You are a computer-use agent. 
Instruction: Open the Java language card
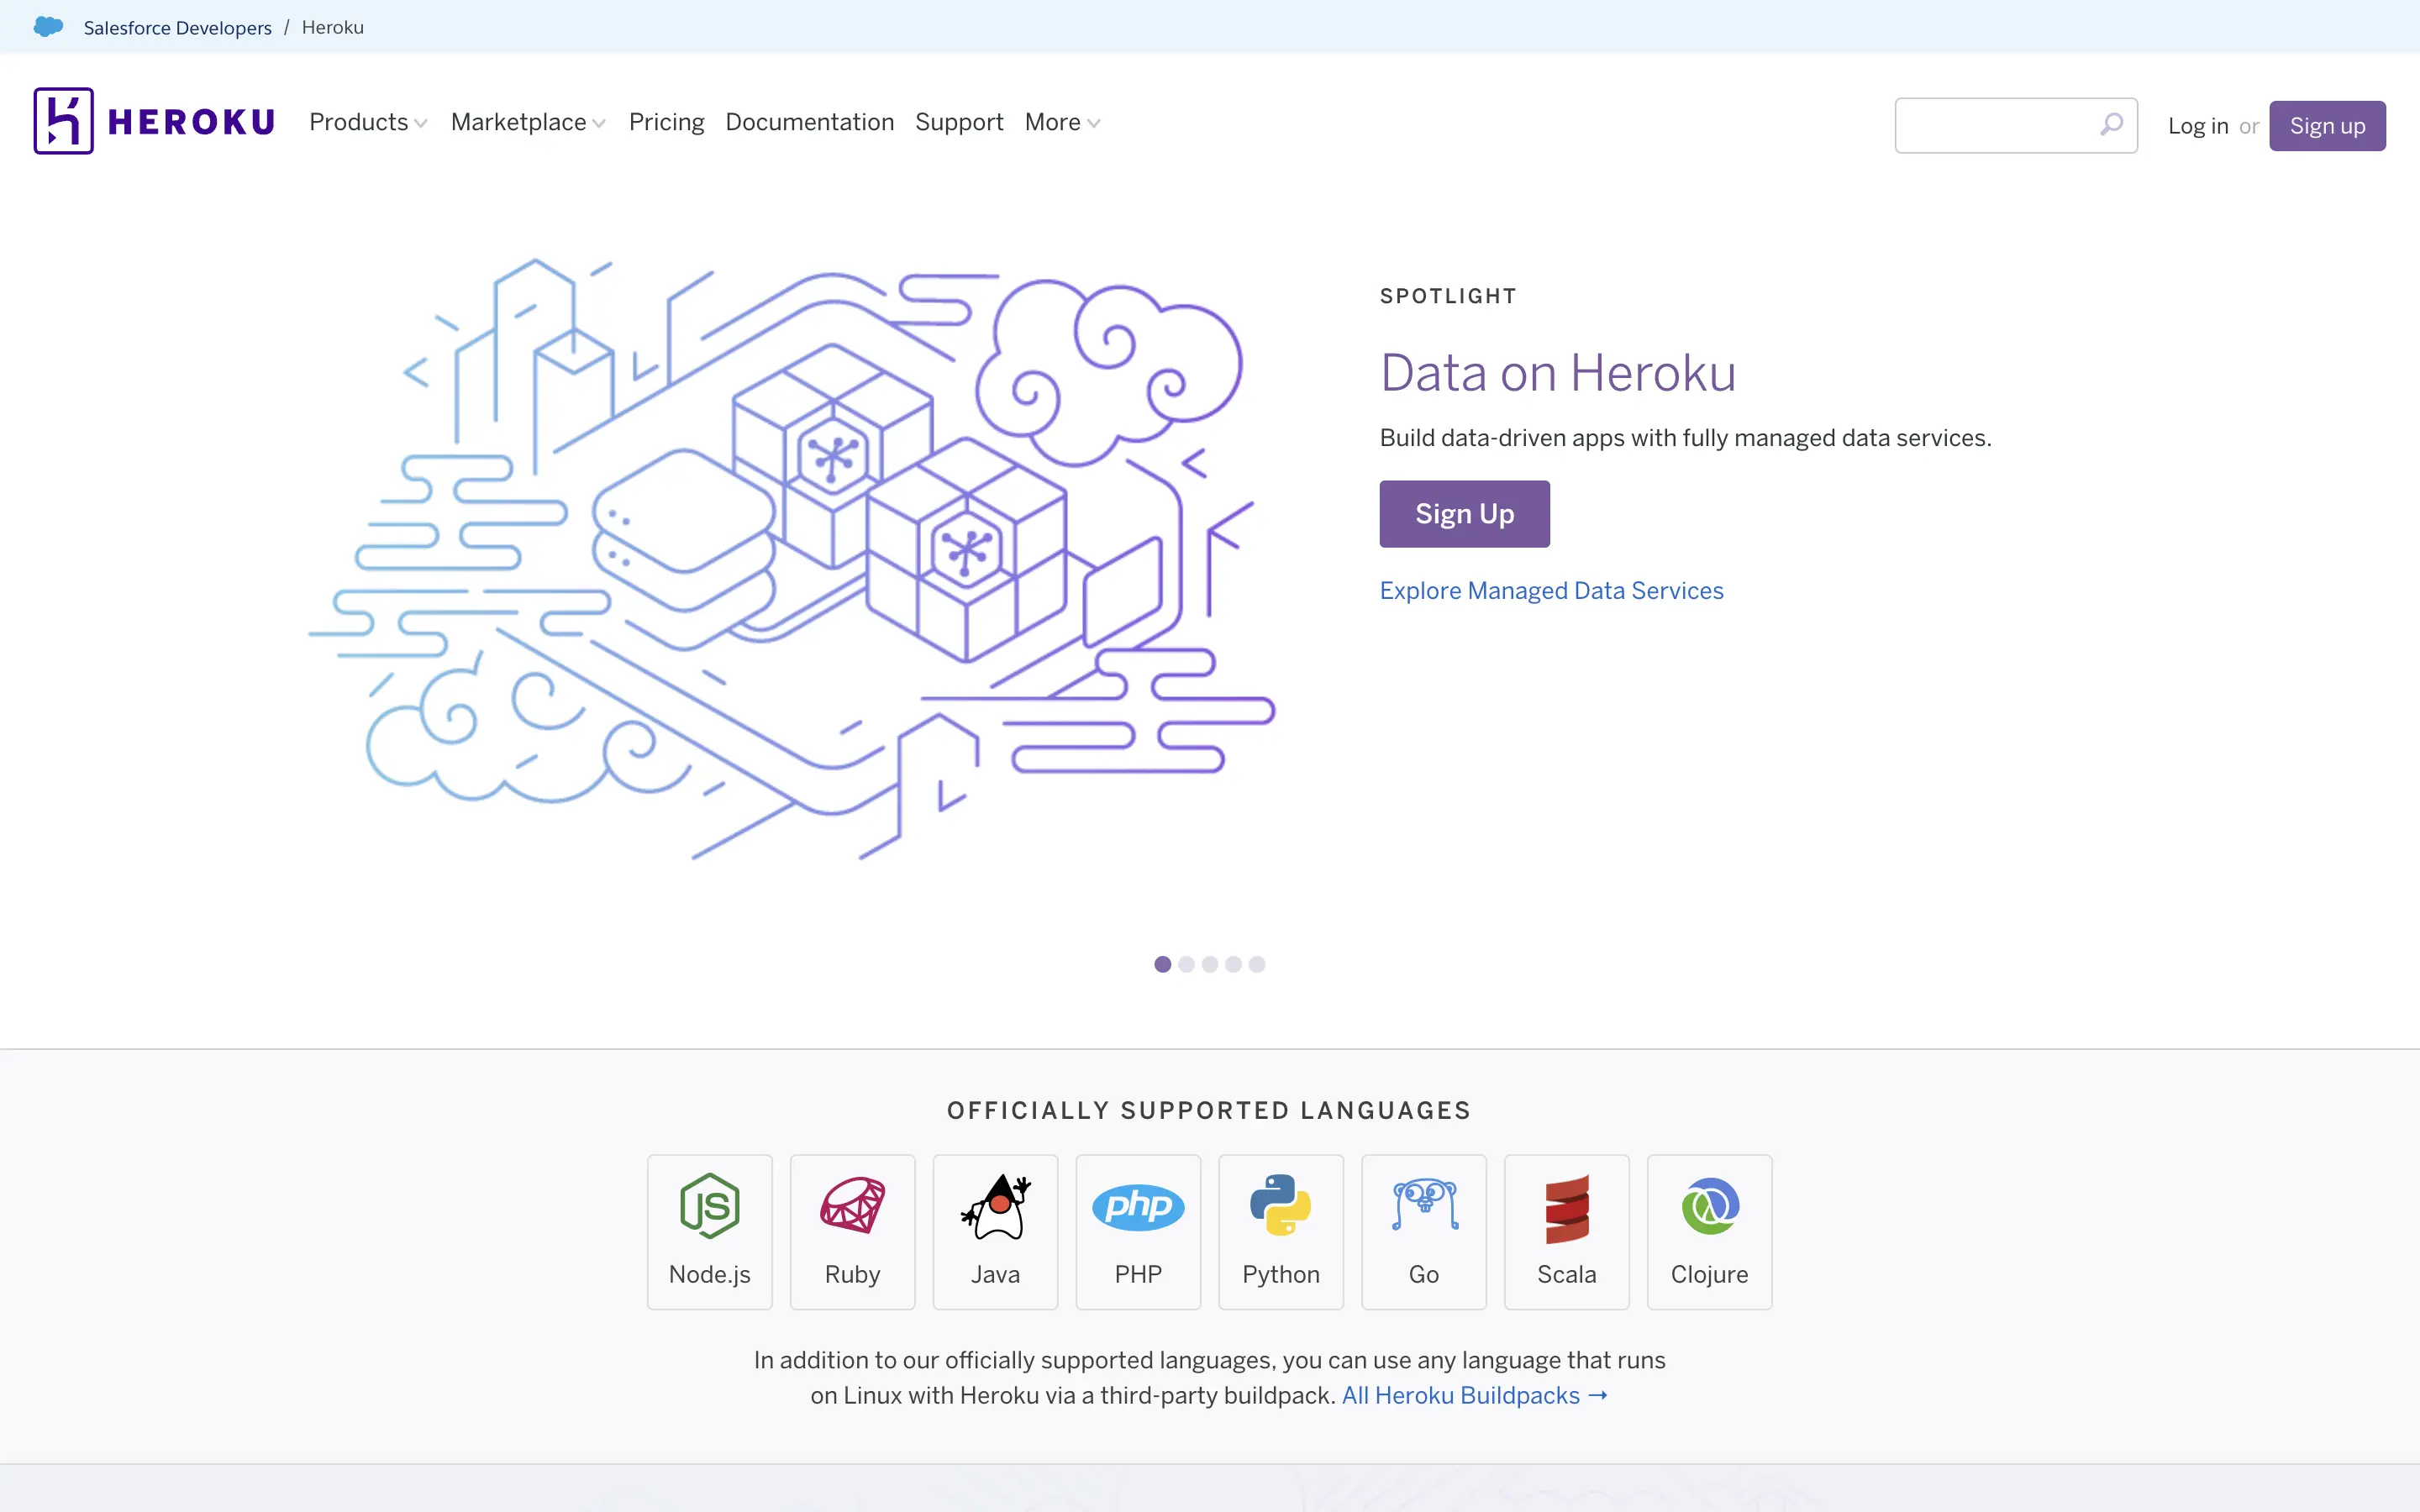point(995,1231)
